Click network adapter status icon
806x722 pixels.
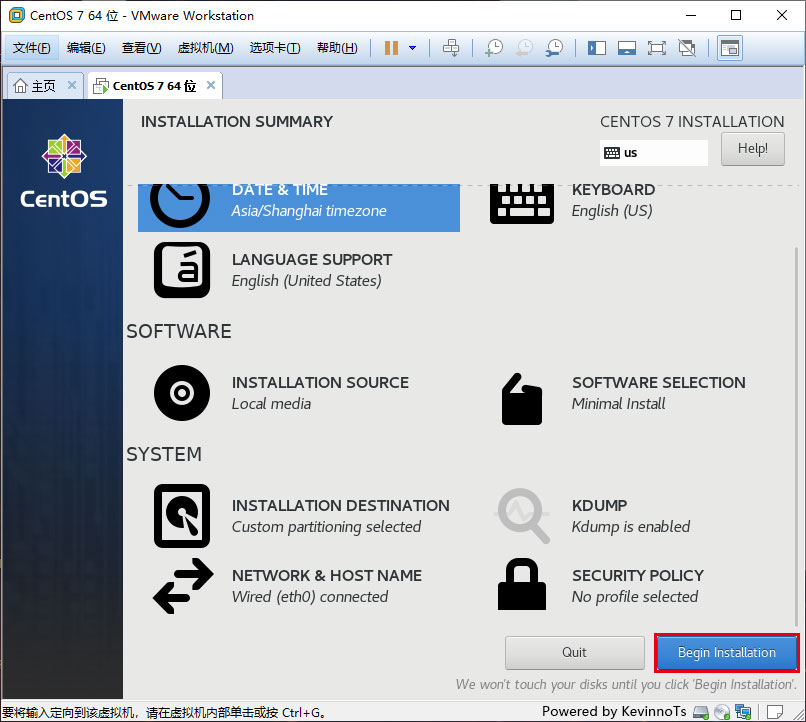point(742,712)
